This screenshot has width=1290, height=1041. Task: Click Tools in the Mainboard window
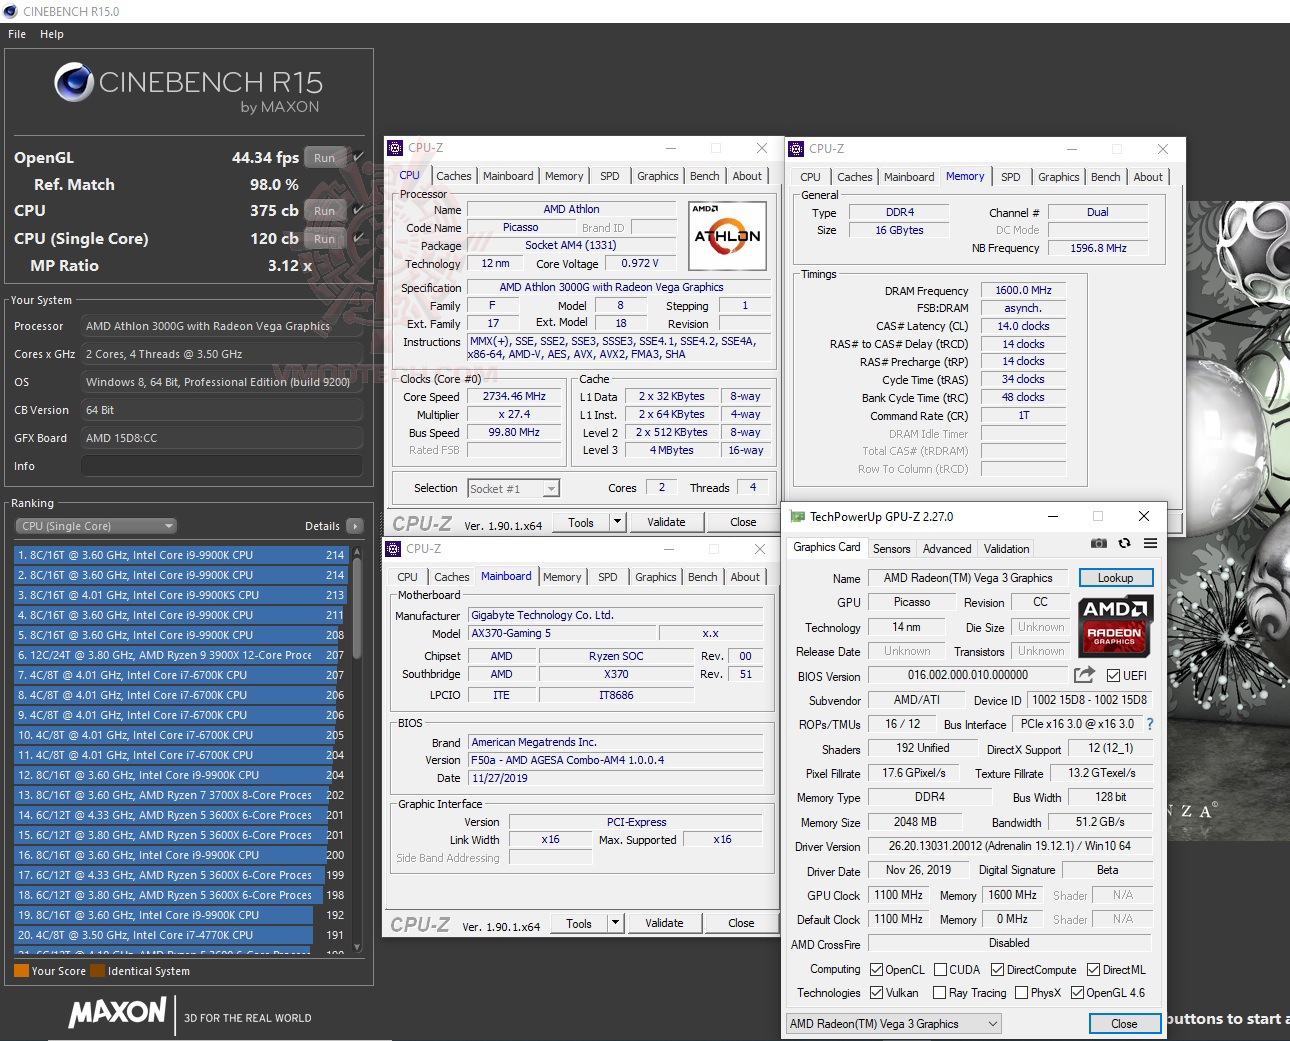(579, 924)
